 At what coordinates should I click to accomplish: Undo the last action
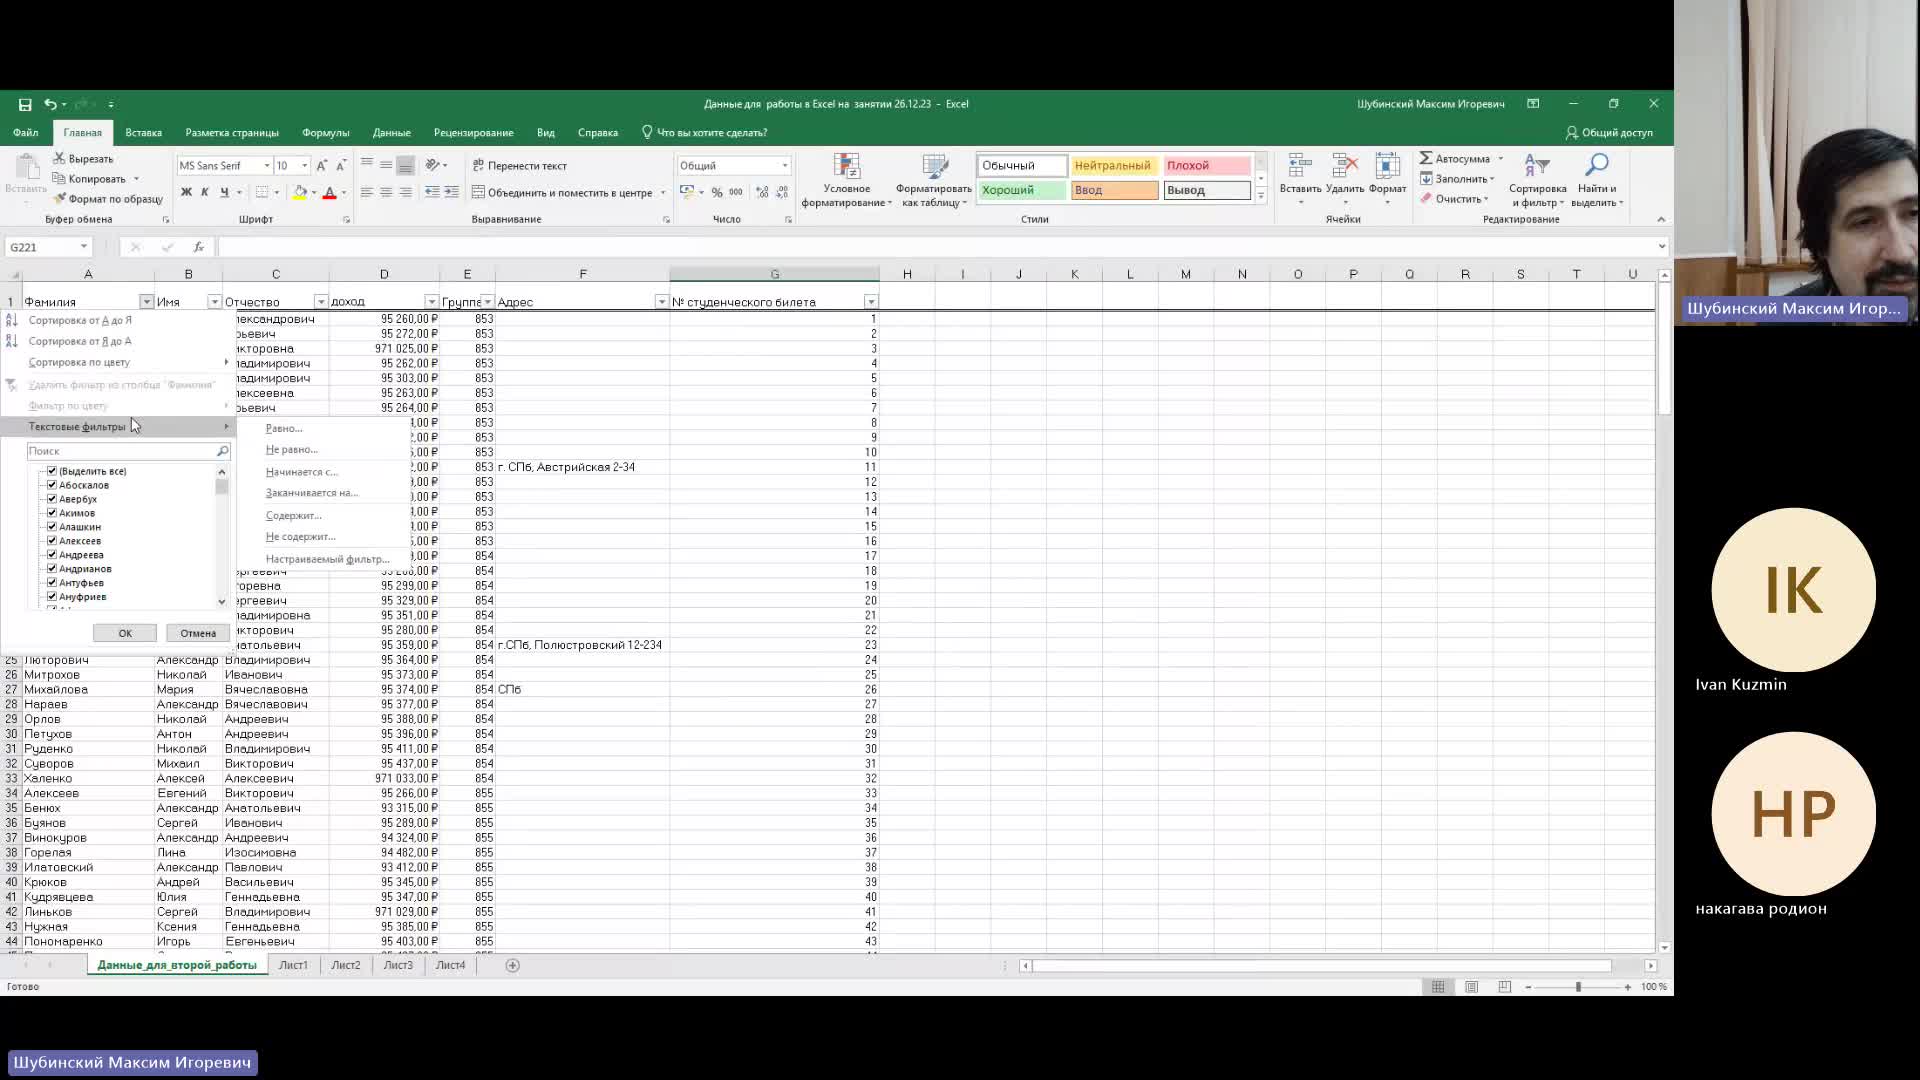click(x=50, y=104)
